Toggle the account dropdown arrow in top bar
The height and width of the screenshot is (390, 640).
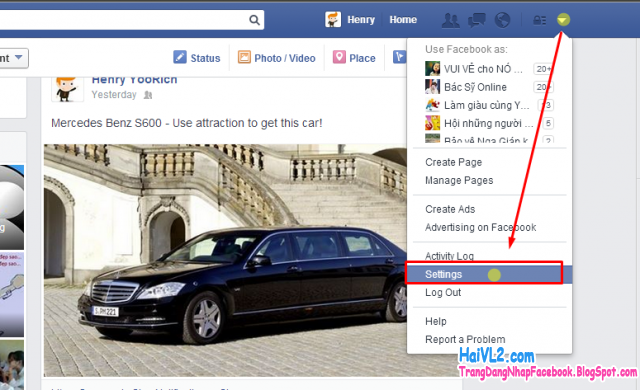[x=563, y=19]
